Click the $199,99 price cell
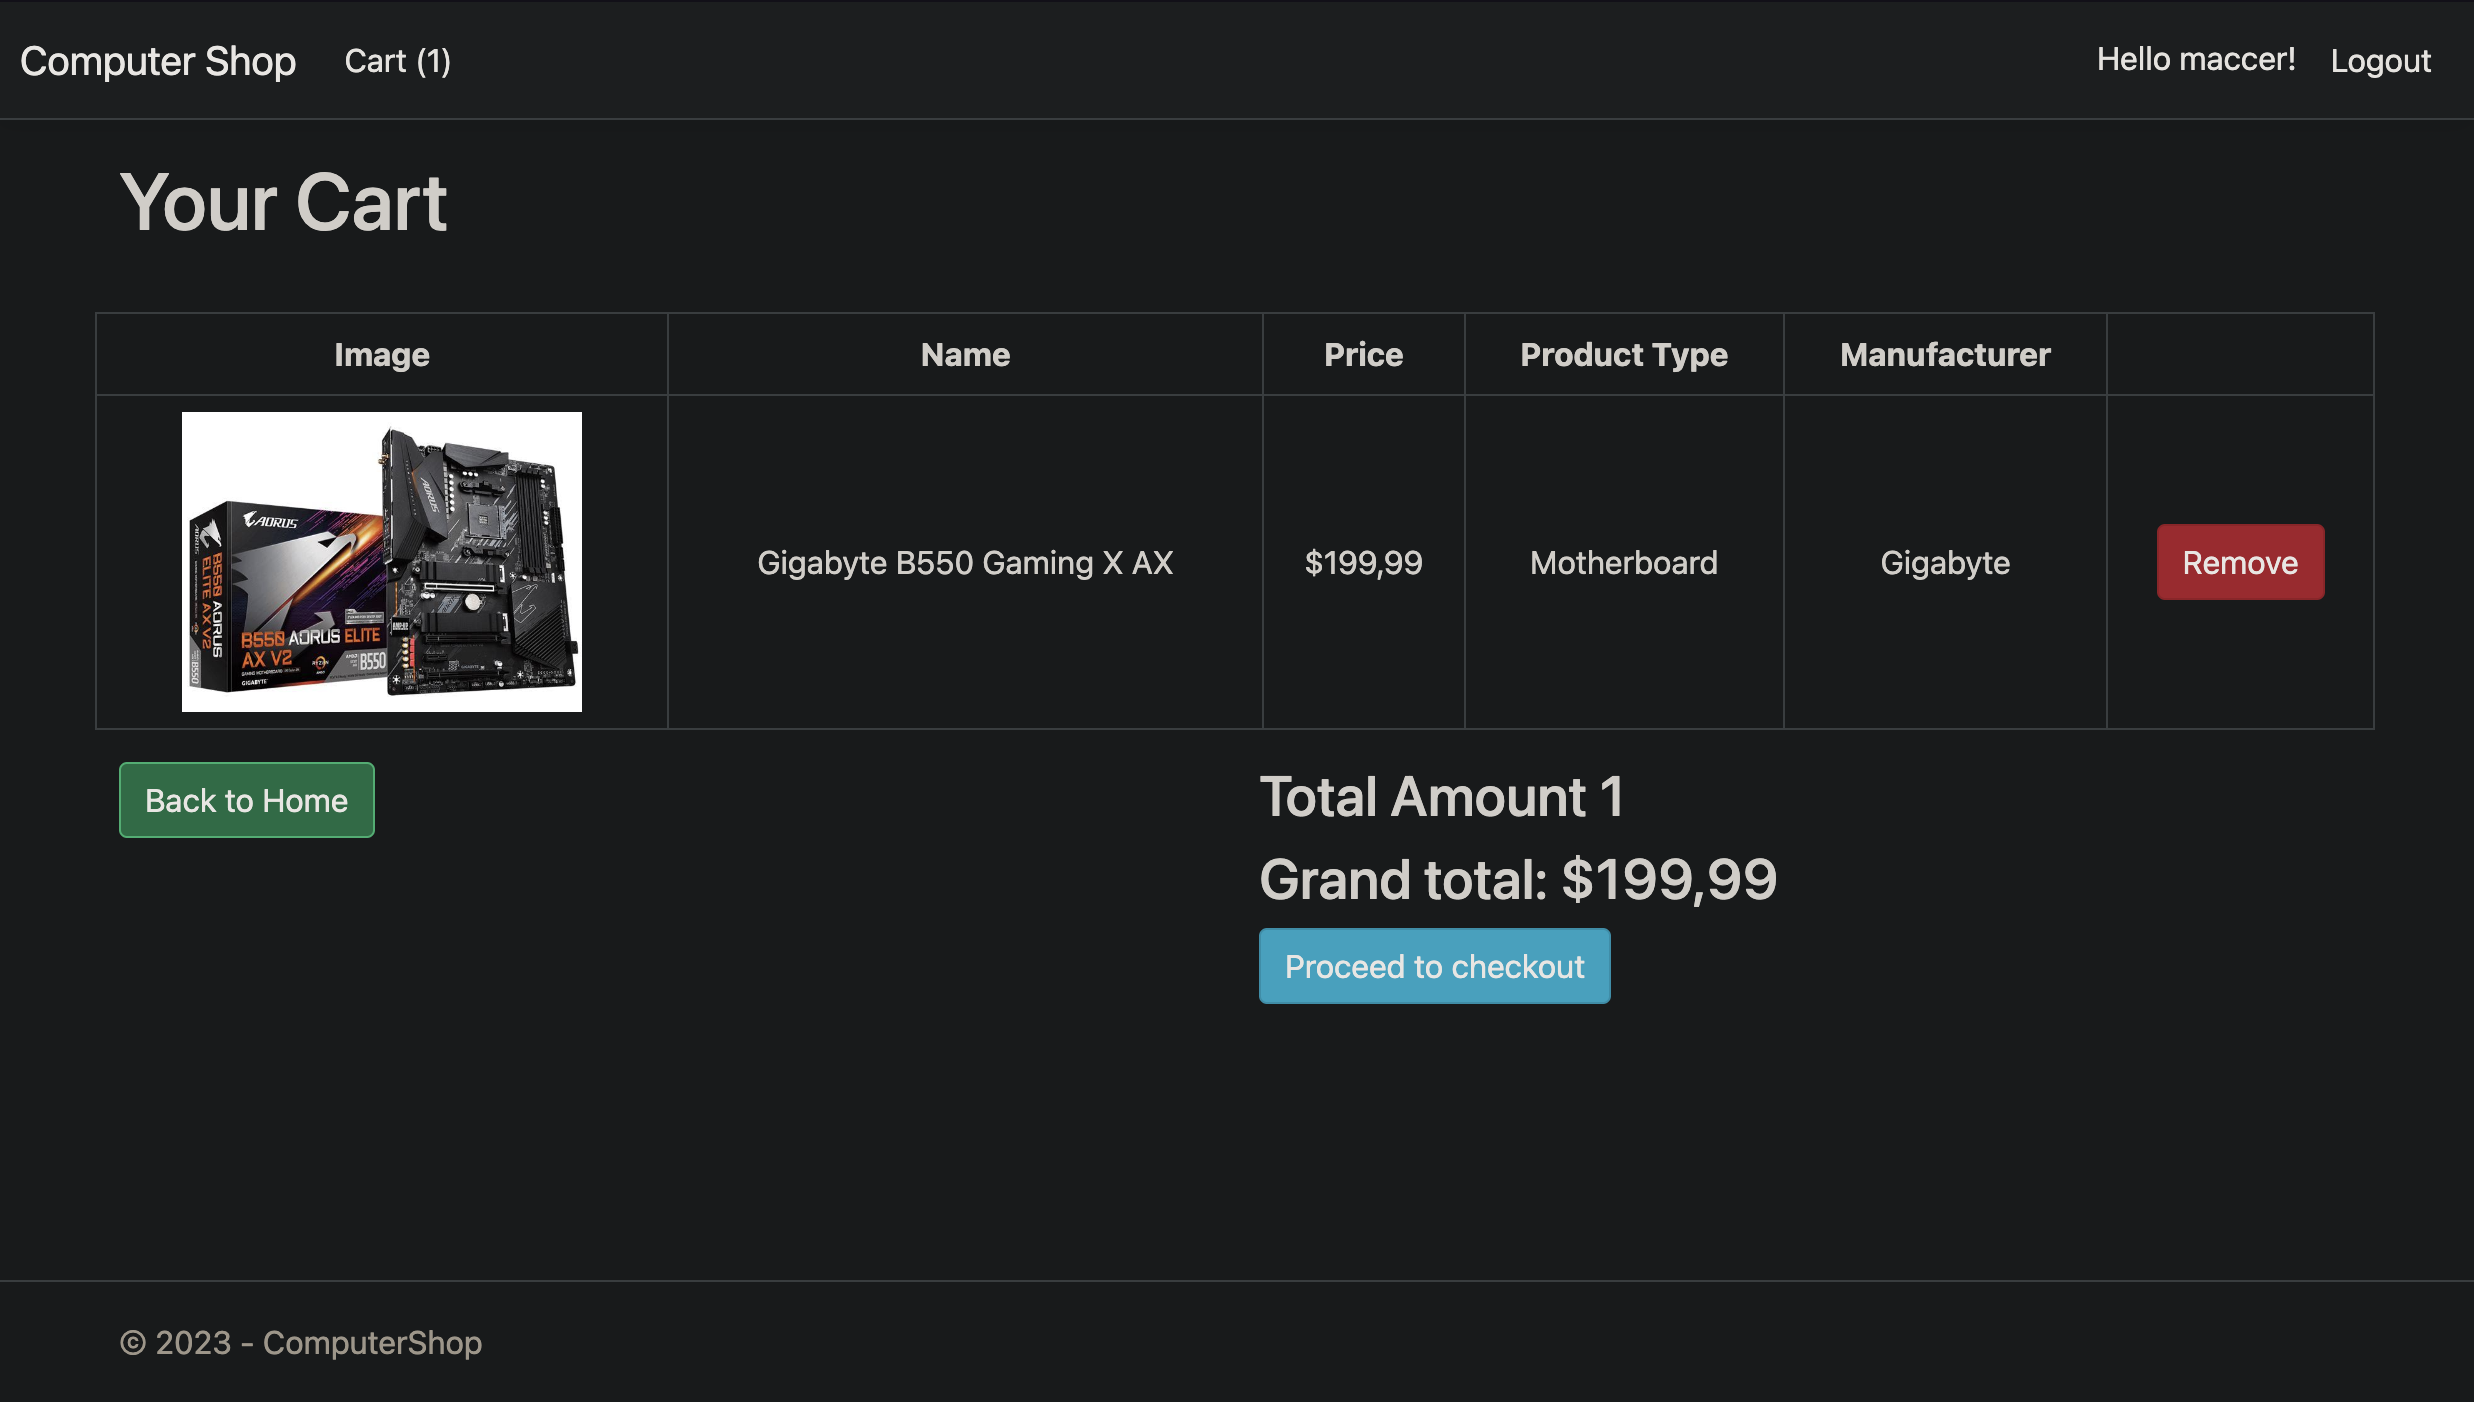The height and width of the screenshot is (1402, 2474). click(1363, 562)
